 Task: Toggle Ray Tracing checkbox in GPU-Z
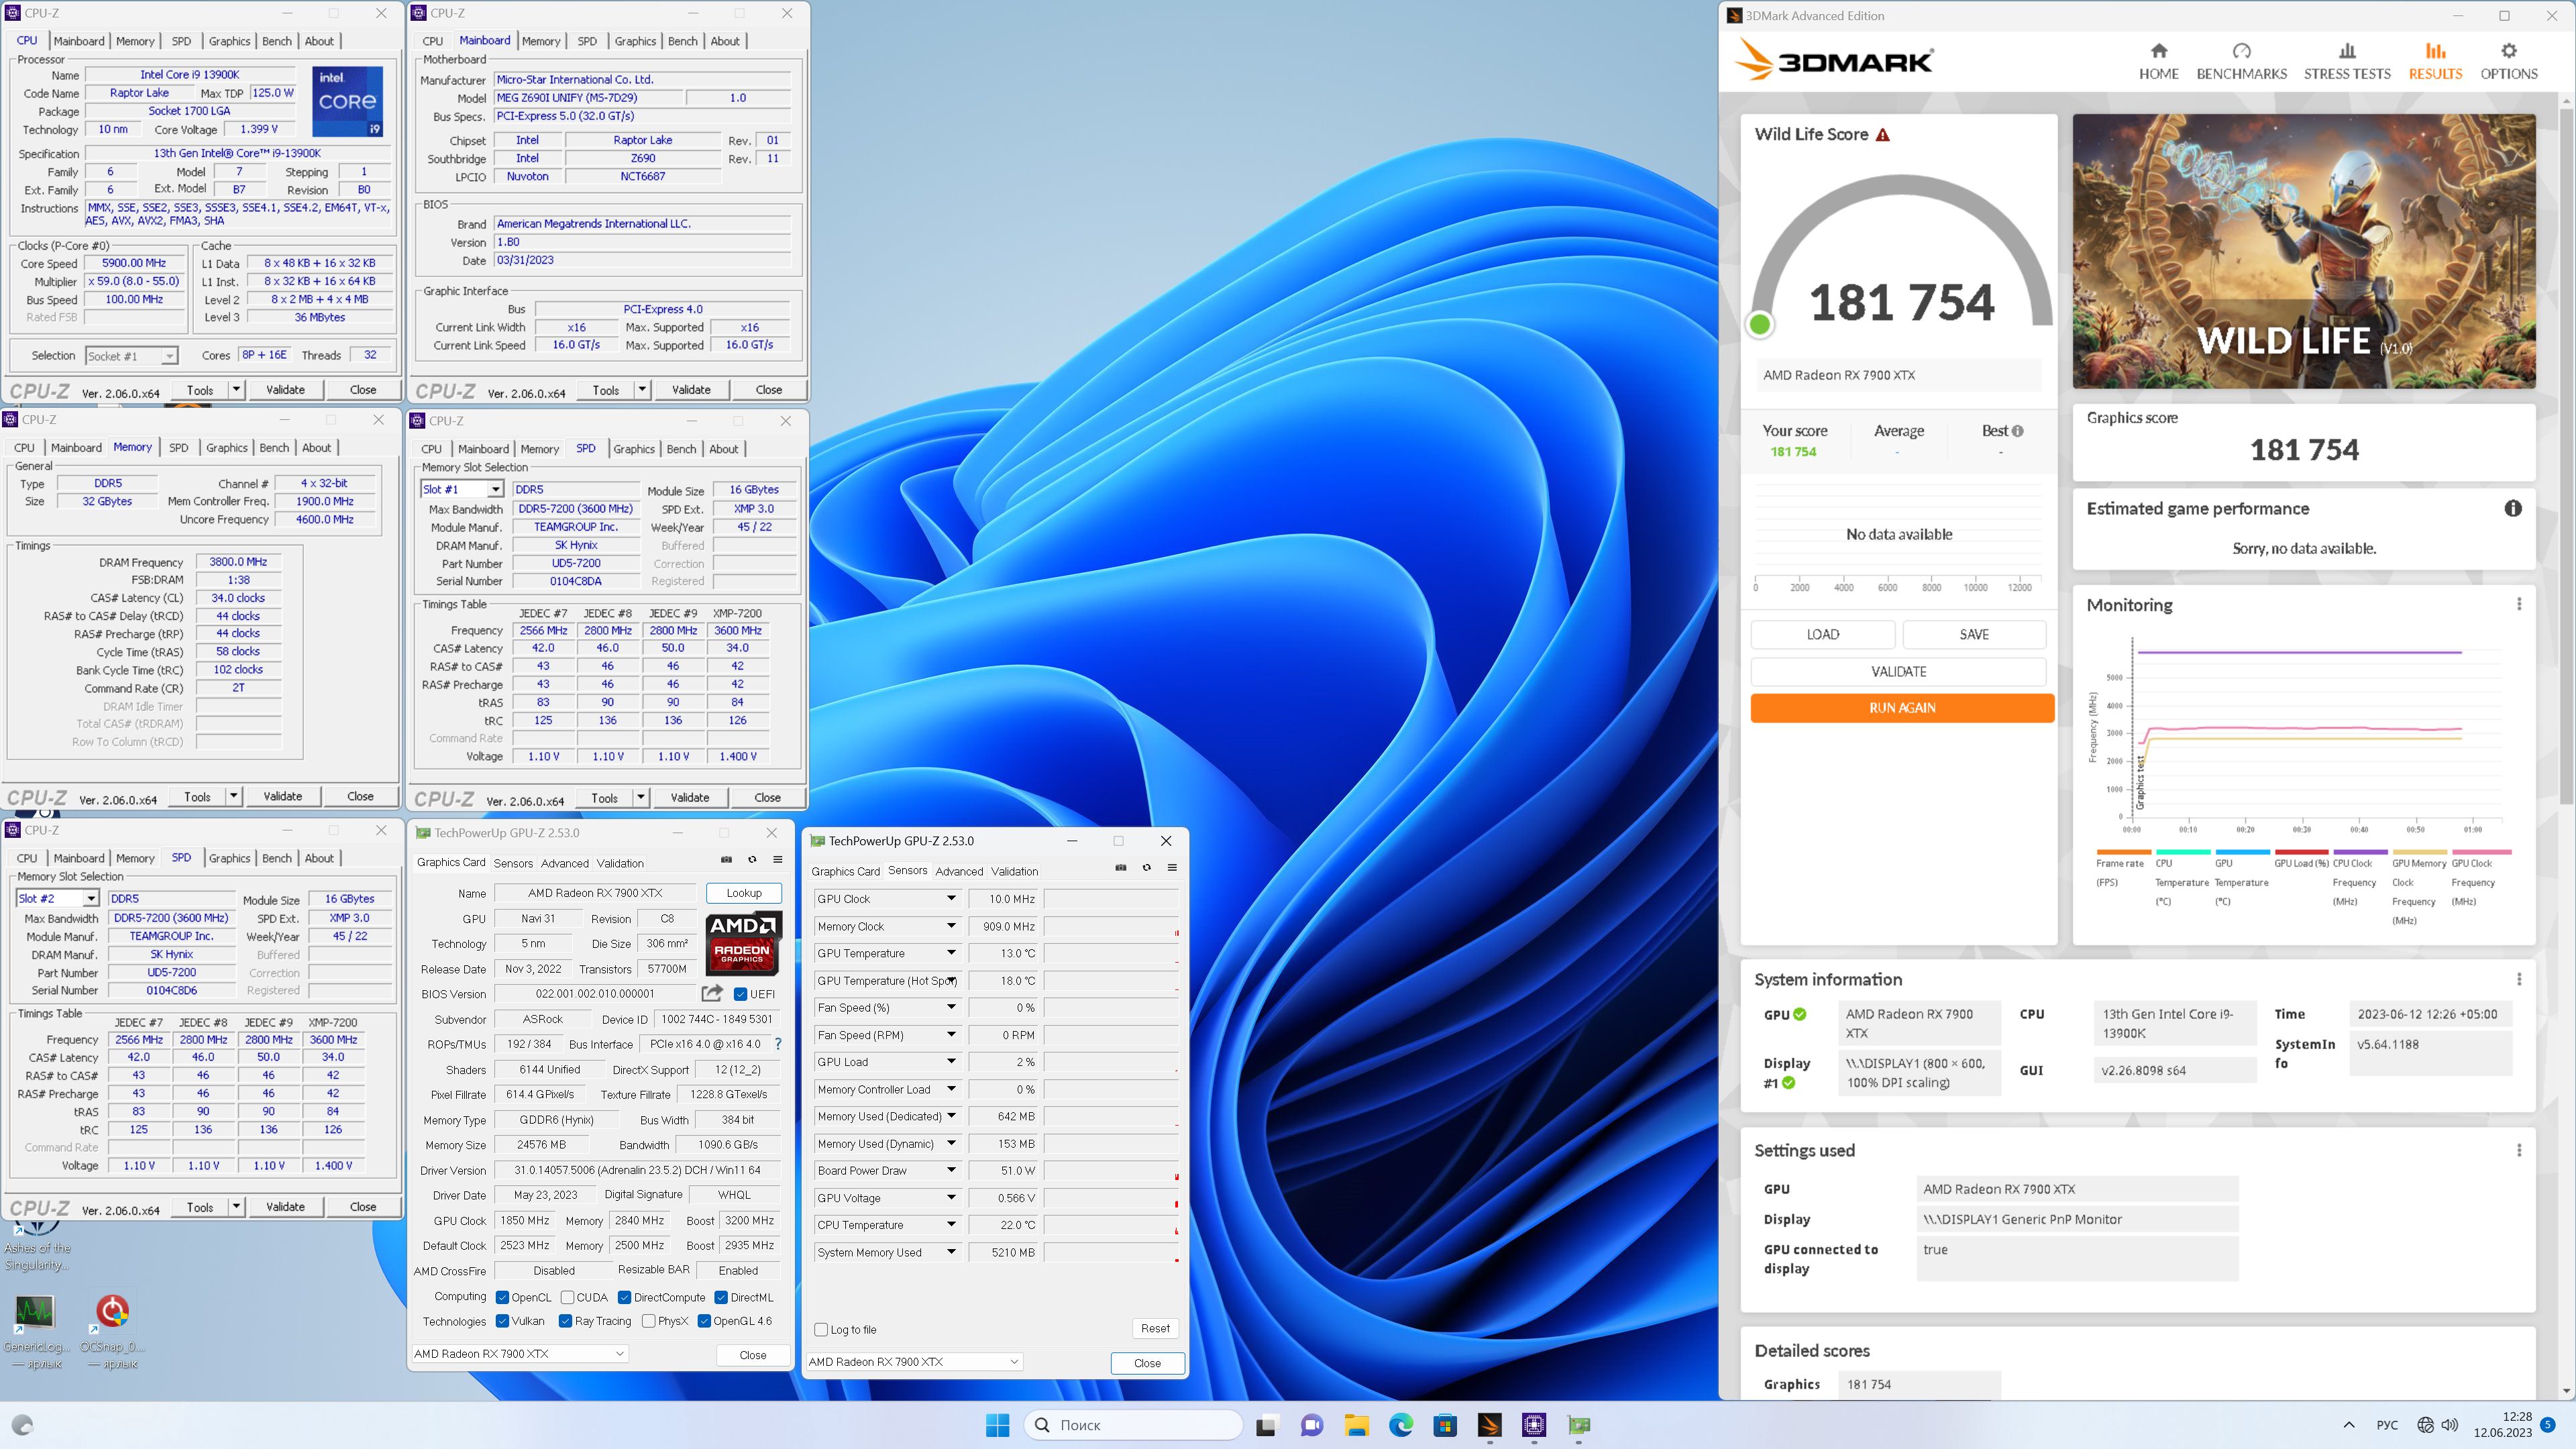(565, 1321)
